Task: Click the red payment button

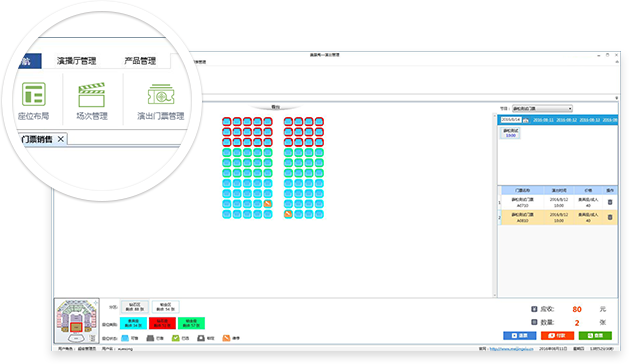Action: (557, 336)
